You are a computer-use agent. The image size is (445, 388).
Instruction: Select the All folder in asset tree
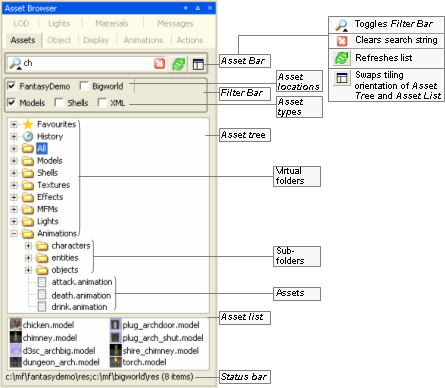[x=42, y=149]
